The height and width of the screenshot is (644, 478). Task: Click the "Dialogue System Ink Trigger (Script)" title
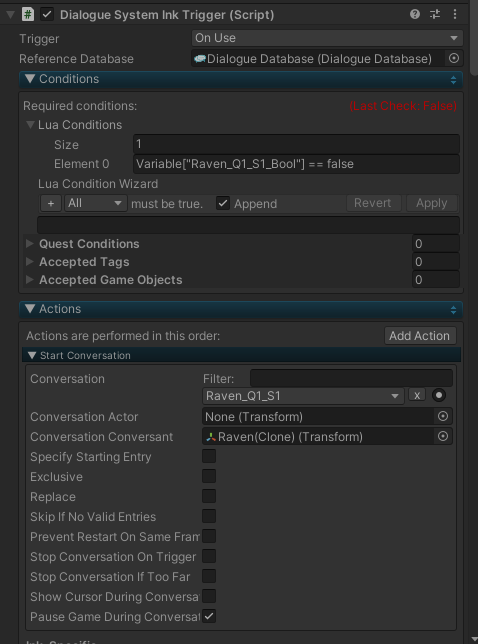[167, 15]
